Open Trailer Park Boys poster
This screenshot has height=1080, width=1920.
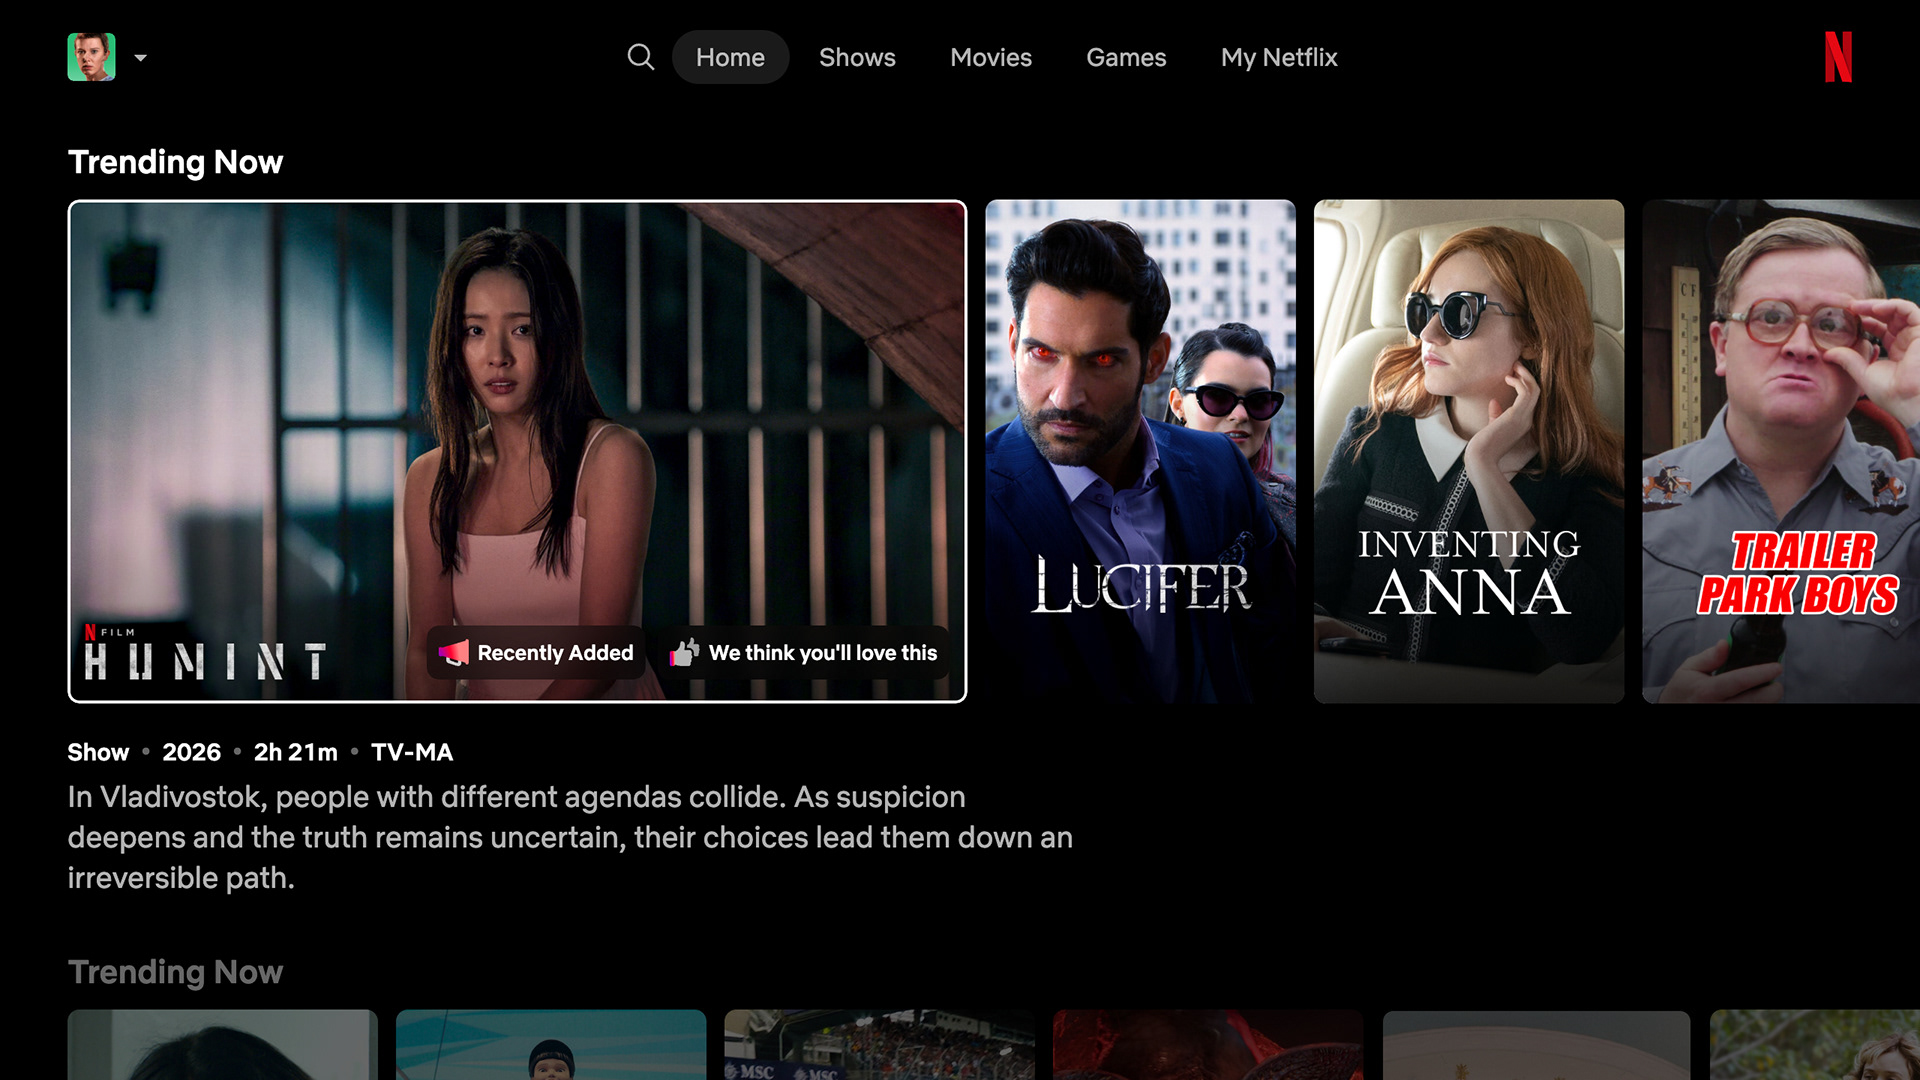1780,450
